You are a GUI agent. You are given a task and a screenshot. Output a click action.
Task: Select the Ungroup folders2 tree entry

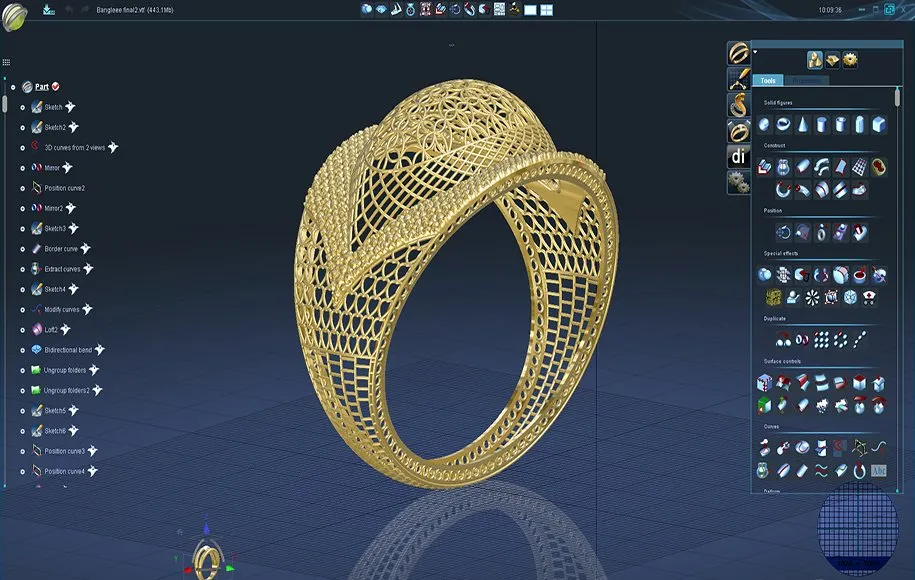[66, 391]
